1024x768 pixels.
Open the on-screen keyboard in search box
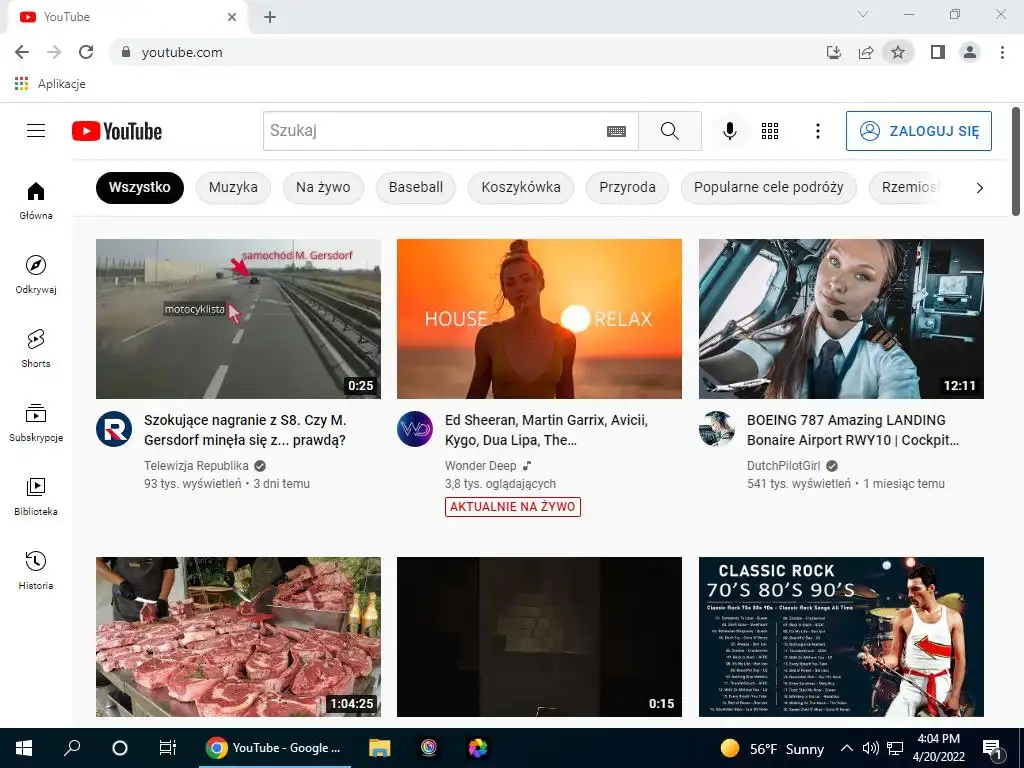(x=616, y=131)
